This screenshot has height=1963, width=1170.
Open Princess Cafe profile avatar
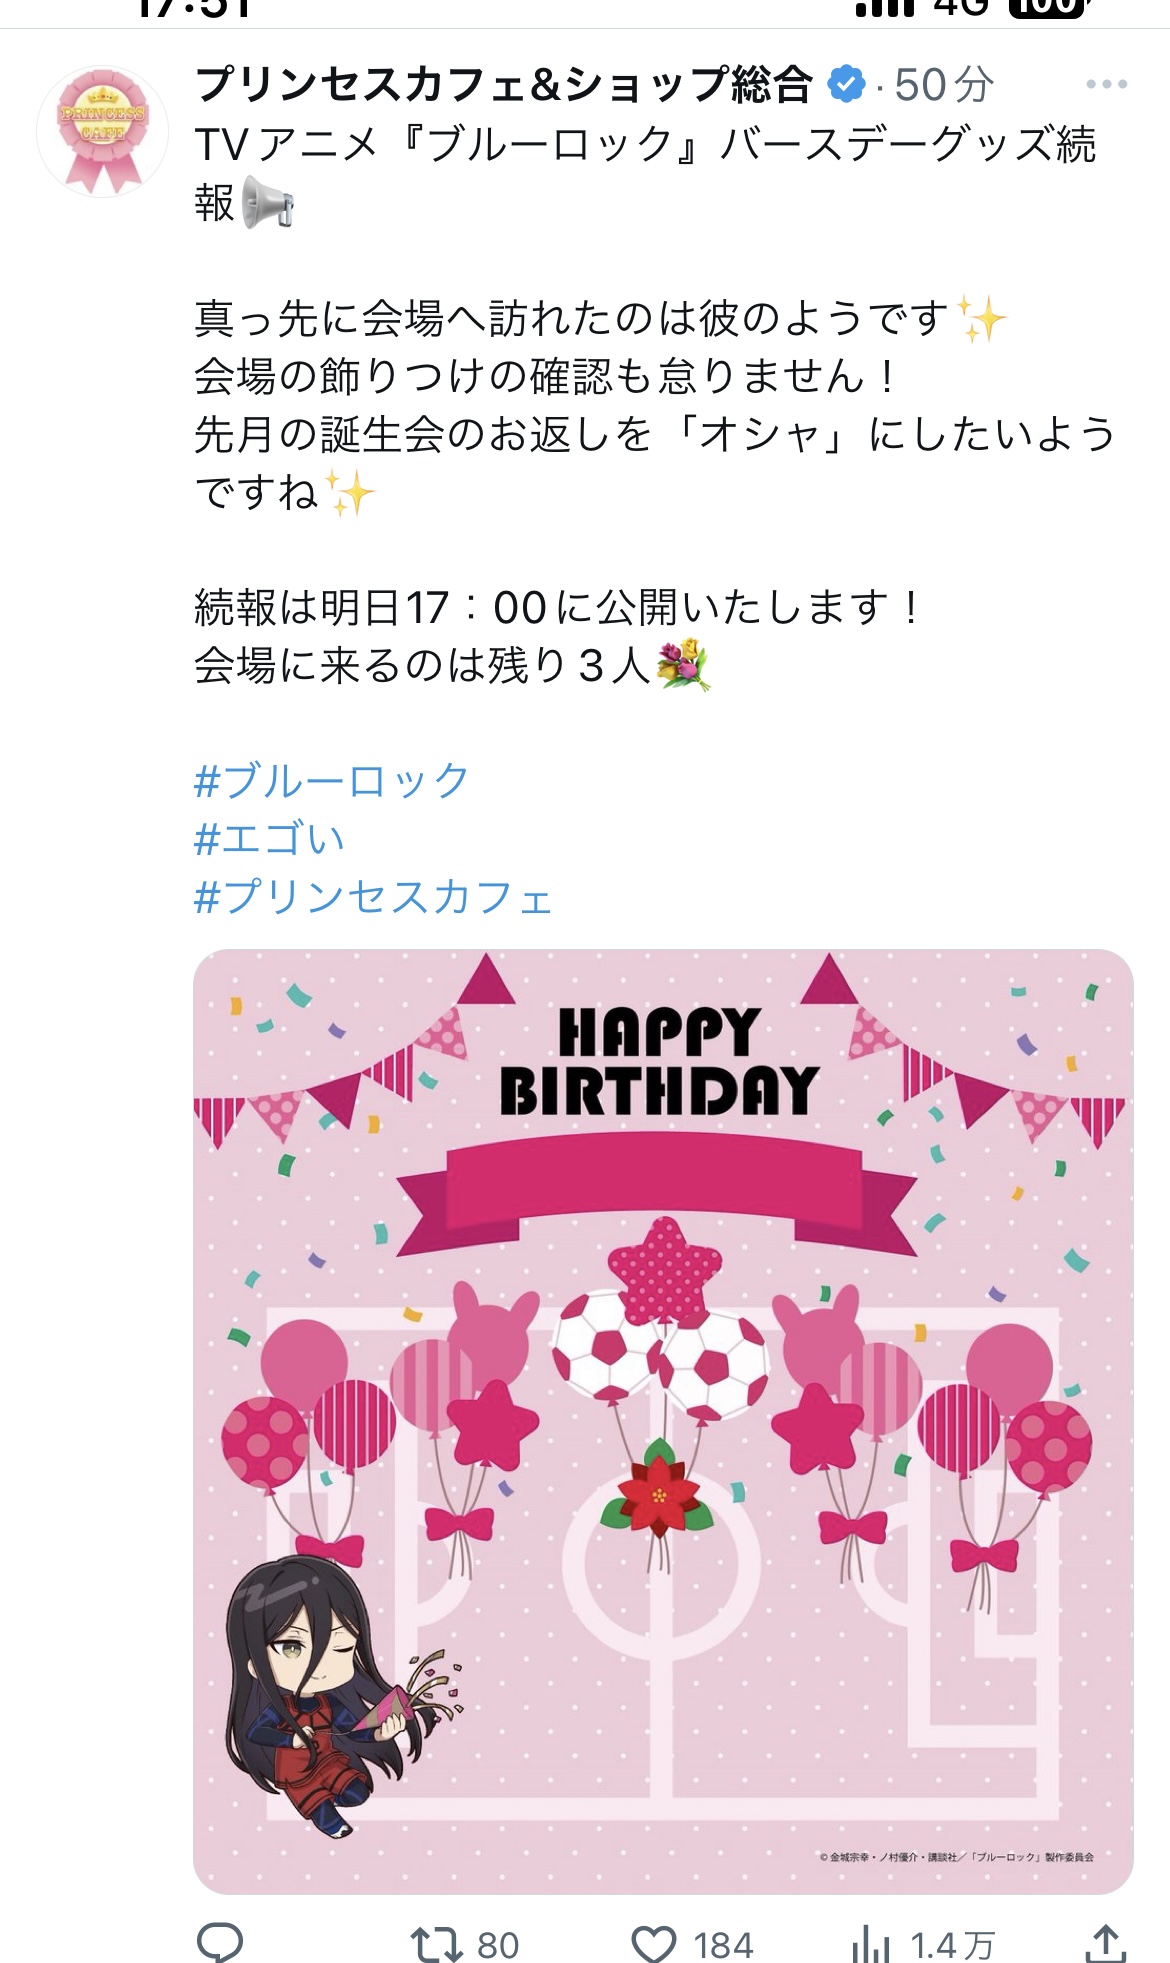[x=103, y=130]
